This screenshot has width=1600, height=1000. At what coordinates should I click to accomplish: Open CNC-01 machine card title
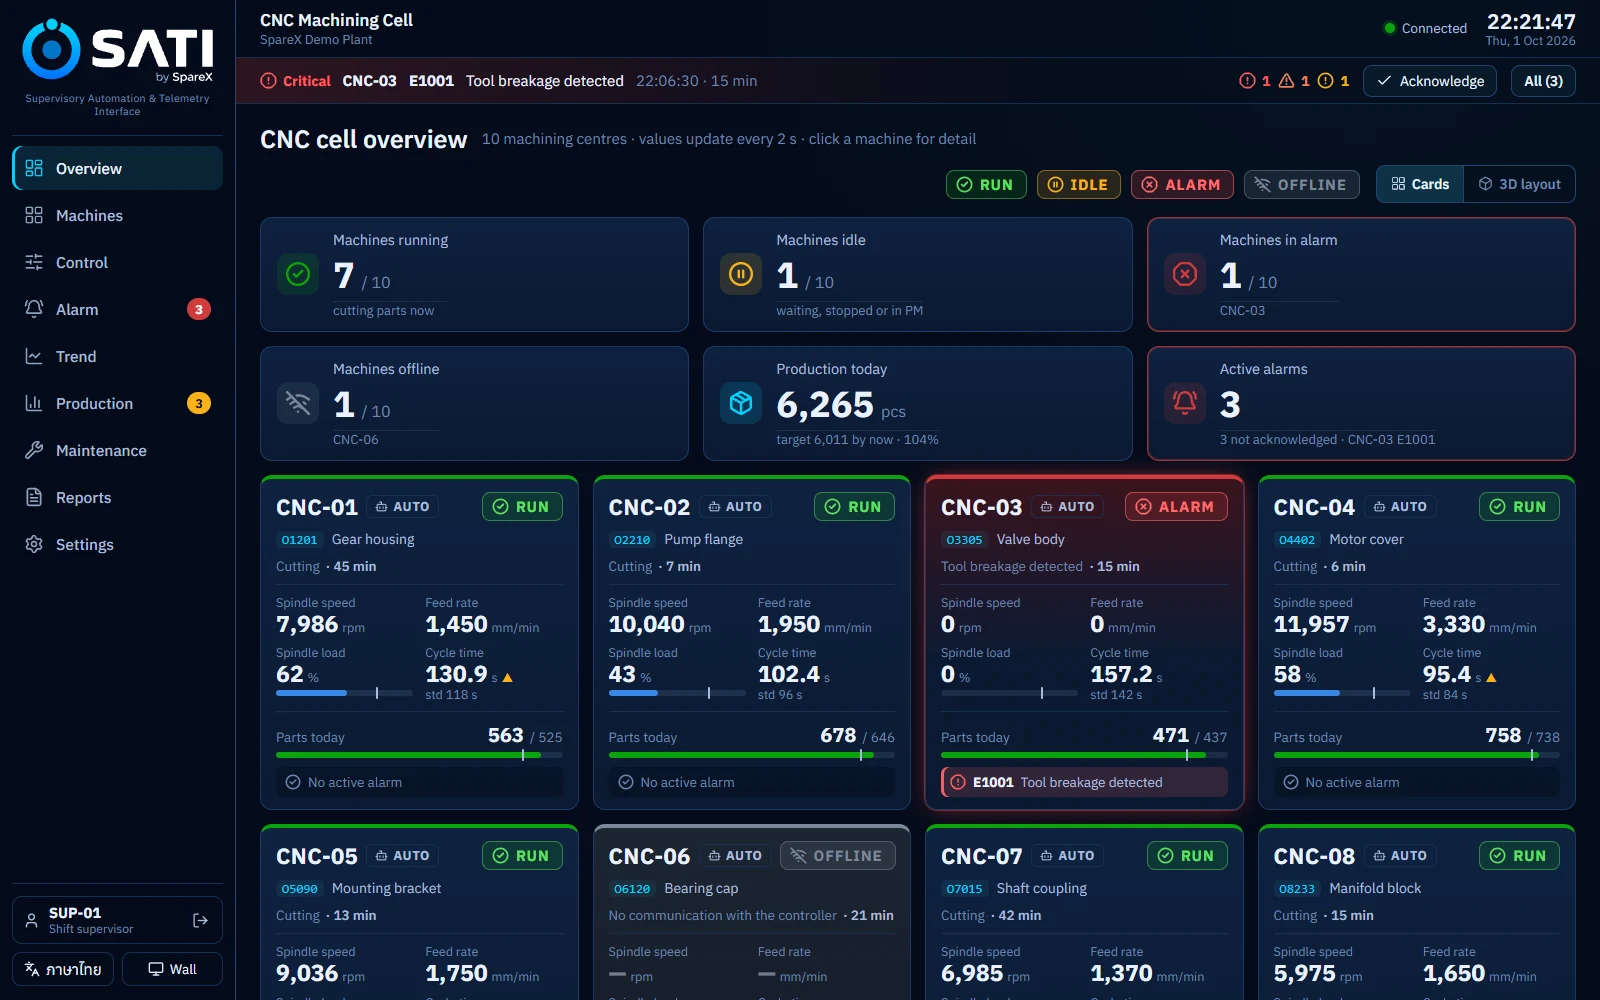click(317, 507)
